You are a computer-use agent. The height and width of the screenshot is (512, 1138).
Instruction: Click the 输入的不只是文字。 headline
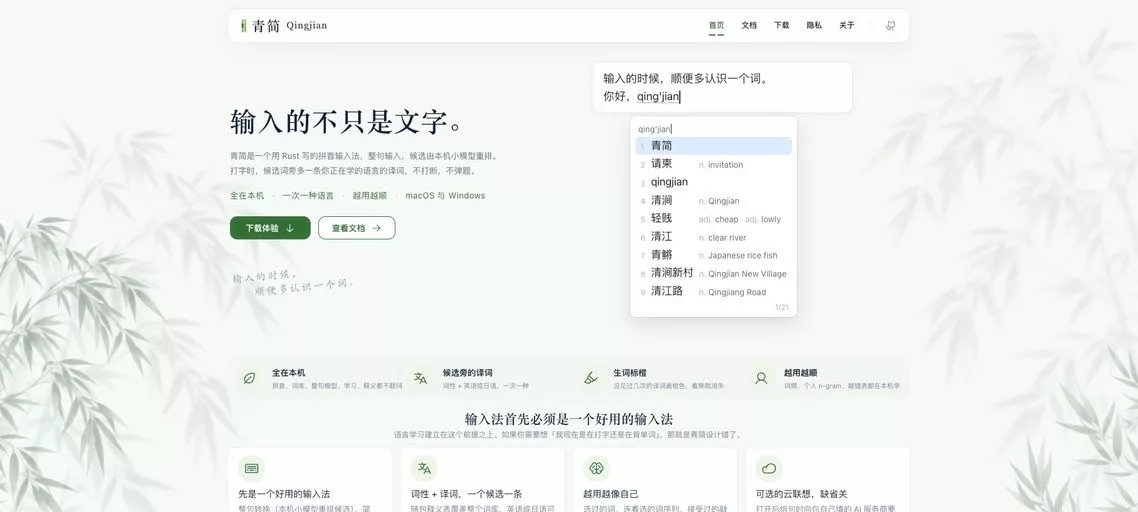(348, 122)
